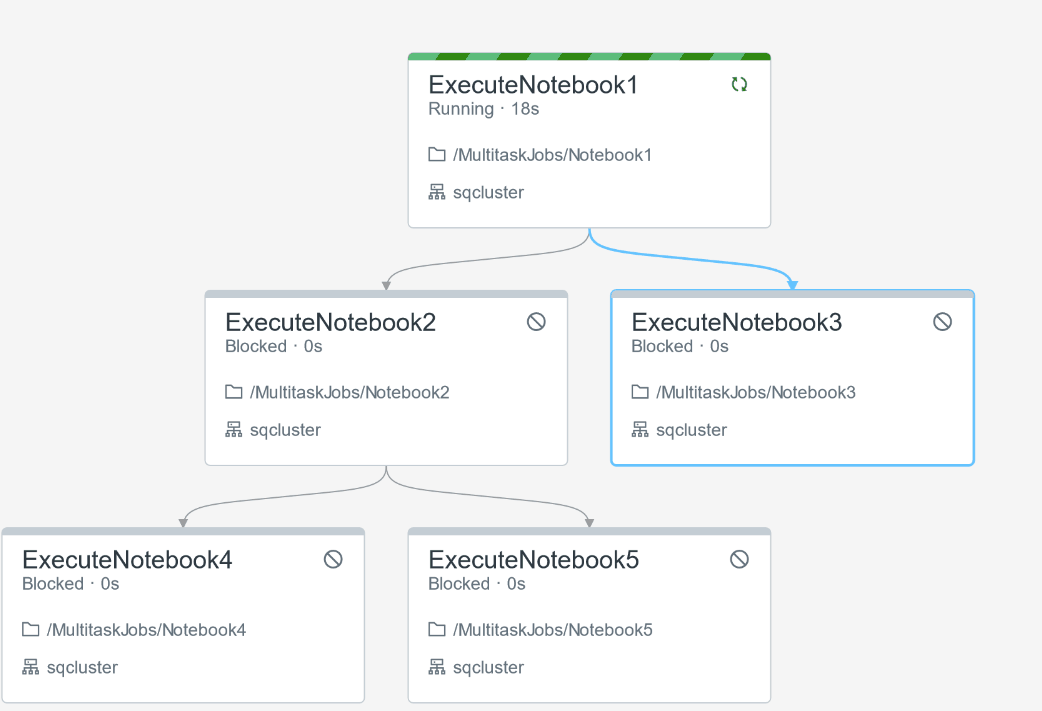Click the blocked status icon on ExecuteNotebook5

(739, 559)
